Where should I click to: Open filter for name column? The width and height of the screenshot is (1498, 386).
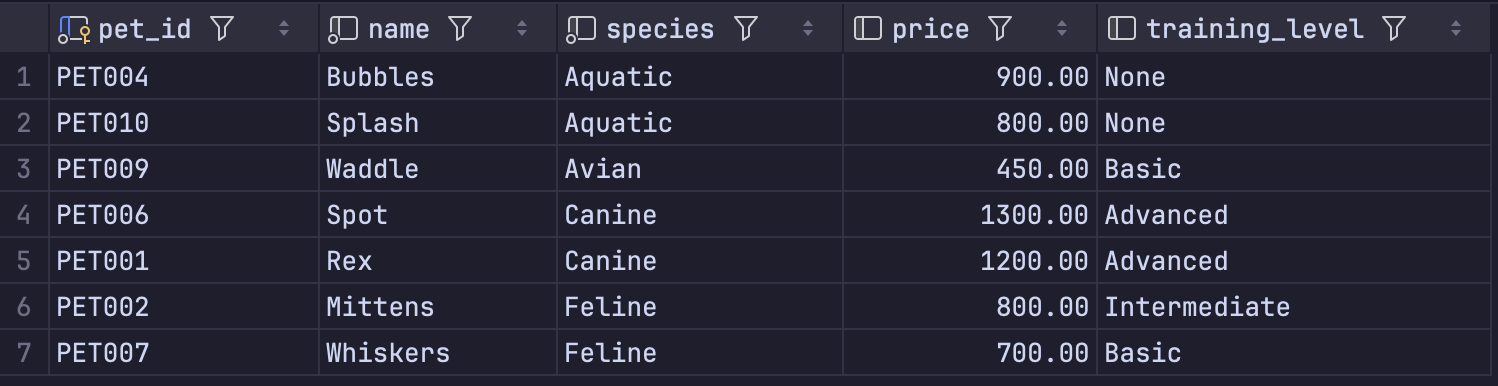point(460,29)
